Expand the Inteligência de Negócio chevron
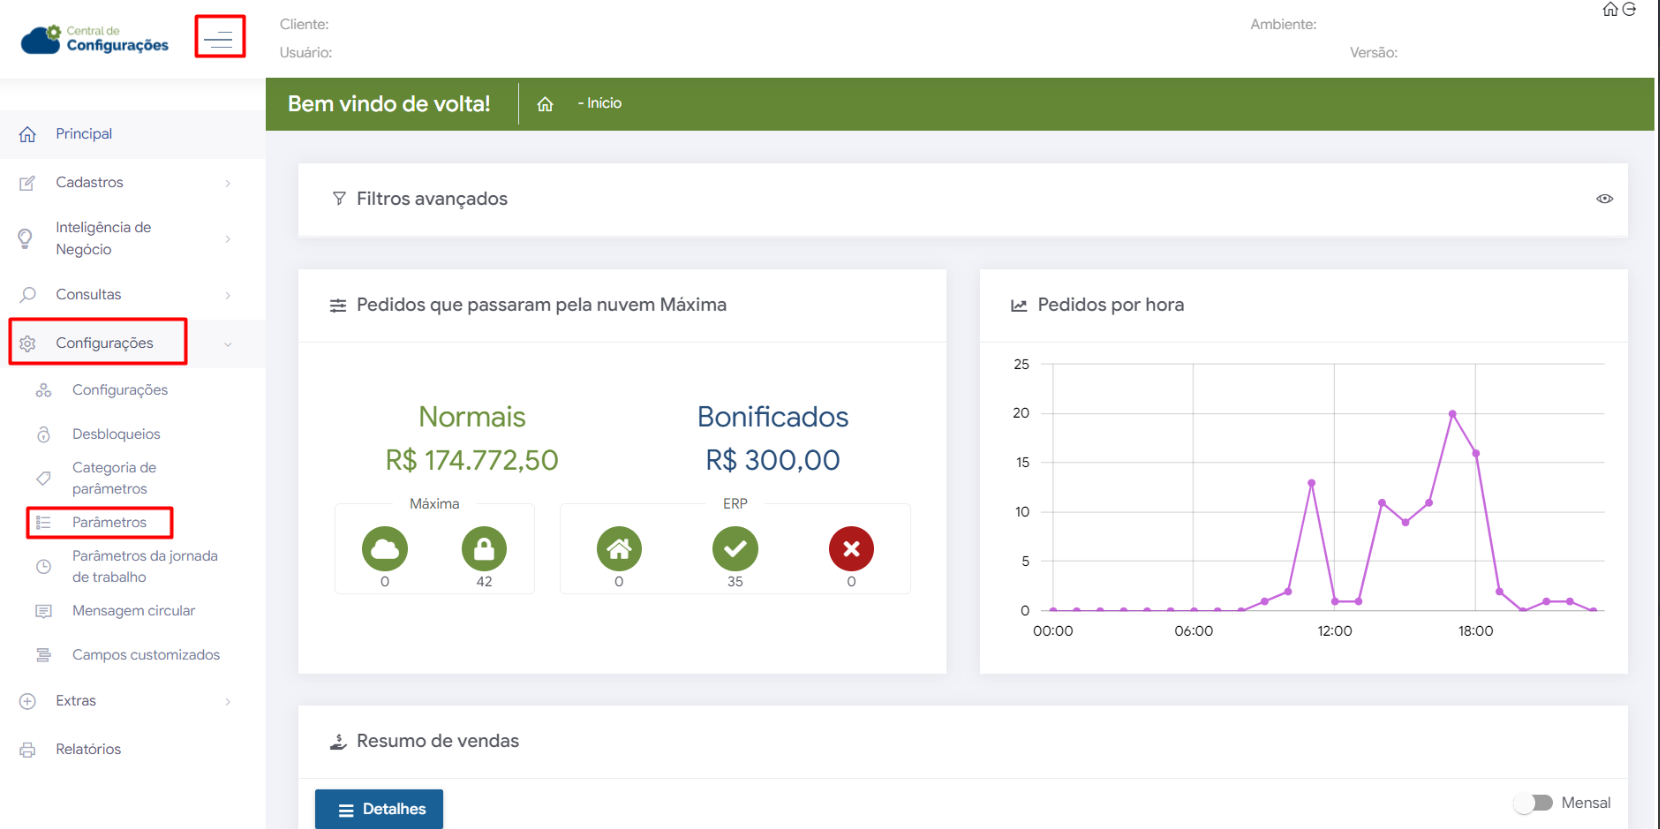Screen dimensions: 1660x829 [x=228, y=239]
